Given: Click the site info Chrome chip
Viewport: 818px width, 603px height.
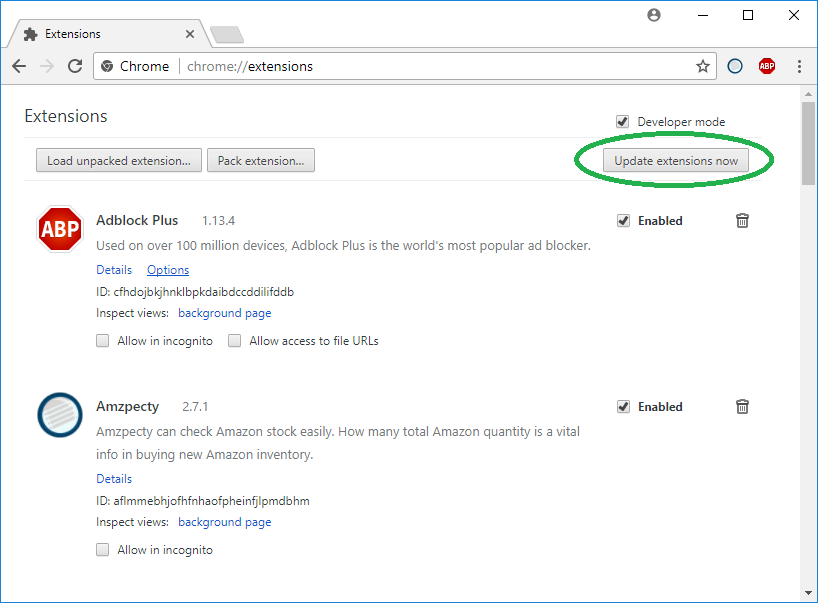Looking at the screenshot, I should tap(136, 66).
